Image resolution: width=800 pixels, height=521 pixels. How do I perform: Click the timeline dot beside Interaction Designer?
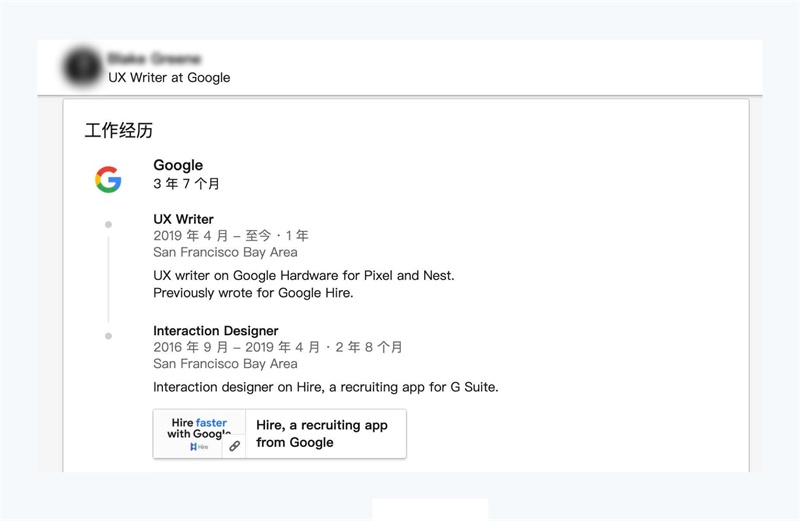pos(108,336)
